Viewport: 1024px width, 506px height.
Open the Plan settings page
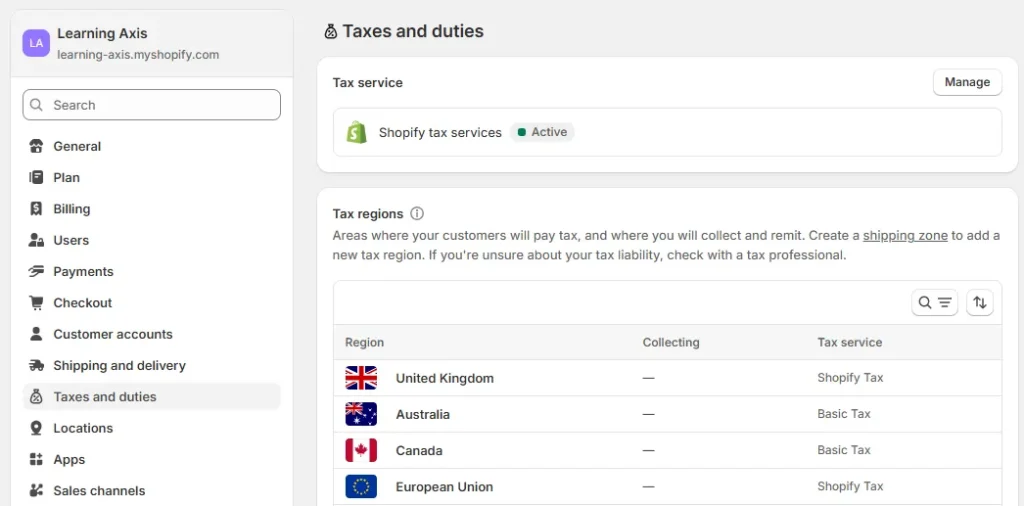66,177
